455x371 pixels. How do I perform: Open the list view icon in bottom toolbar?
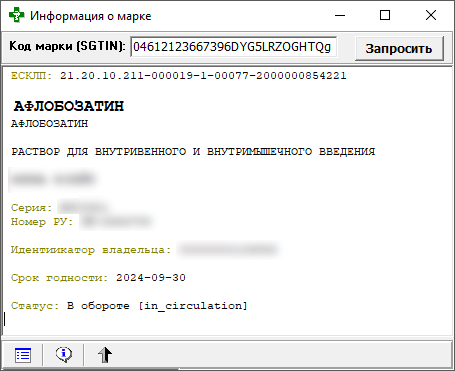(23, 355)
